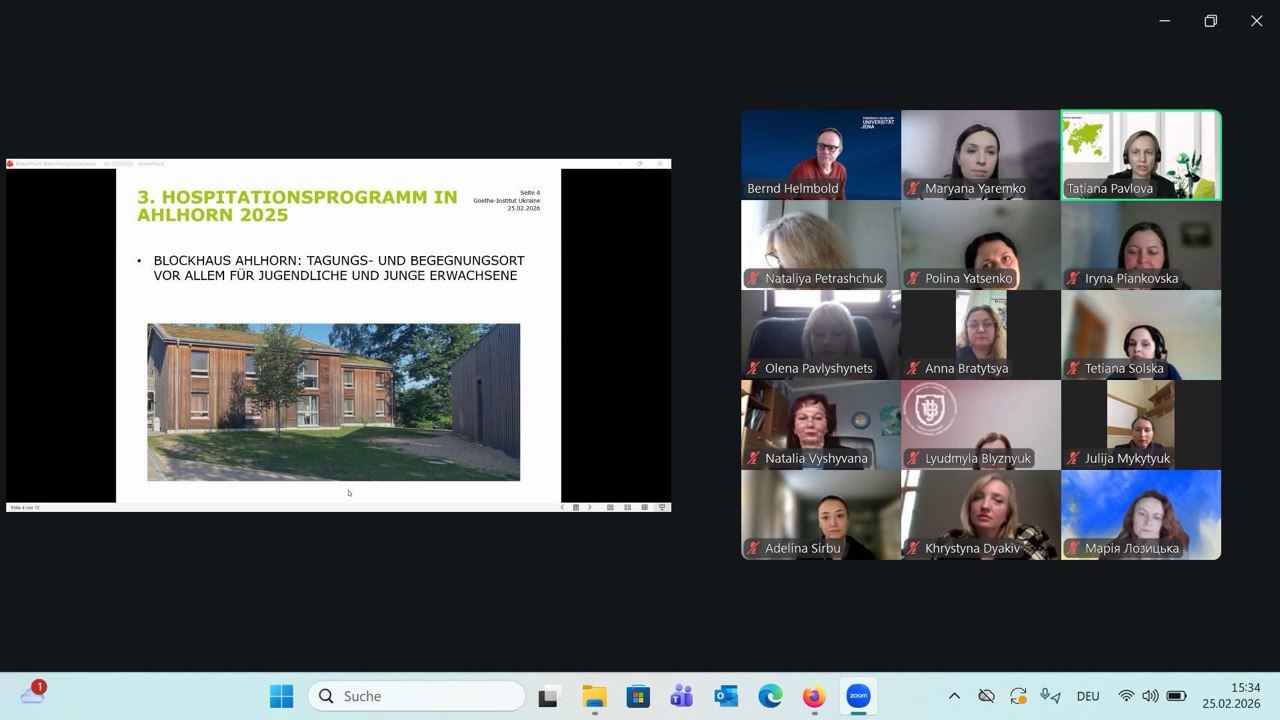Open Microsoft Teams from taskbar
The image size is (1280, 720).
(682, 696)
